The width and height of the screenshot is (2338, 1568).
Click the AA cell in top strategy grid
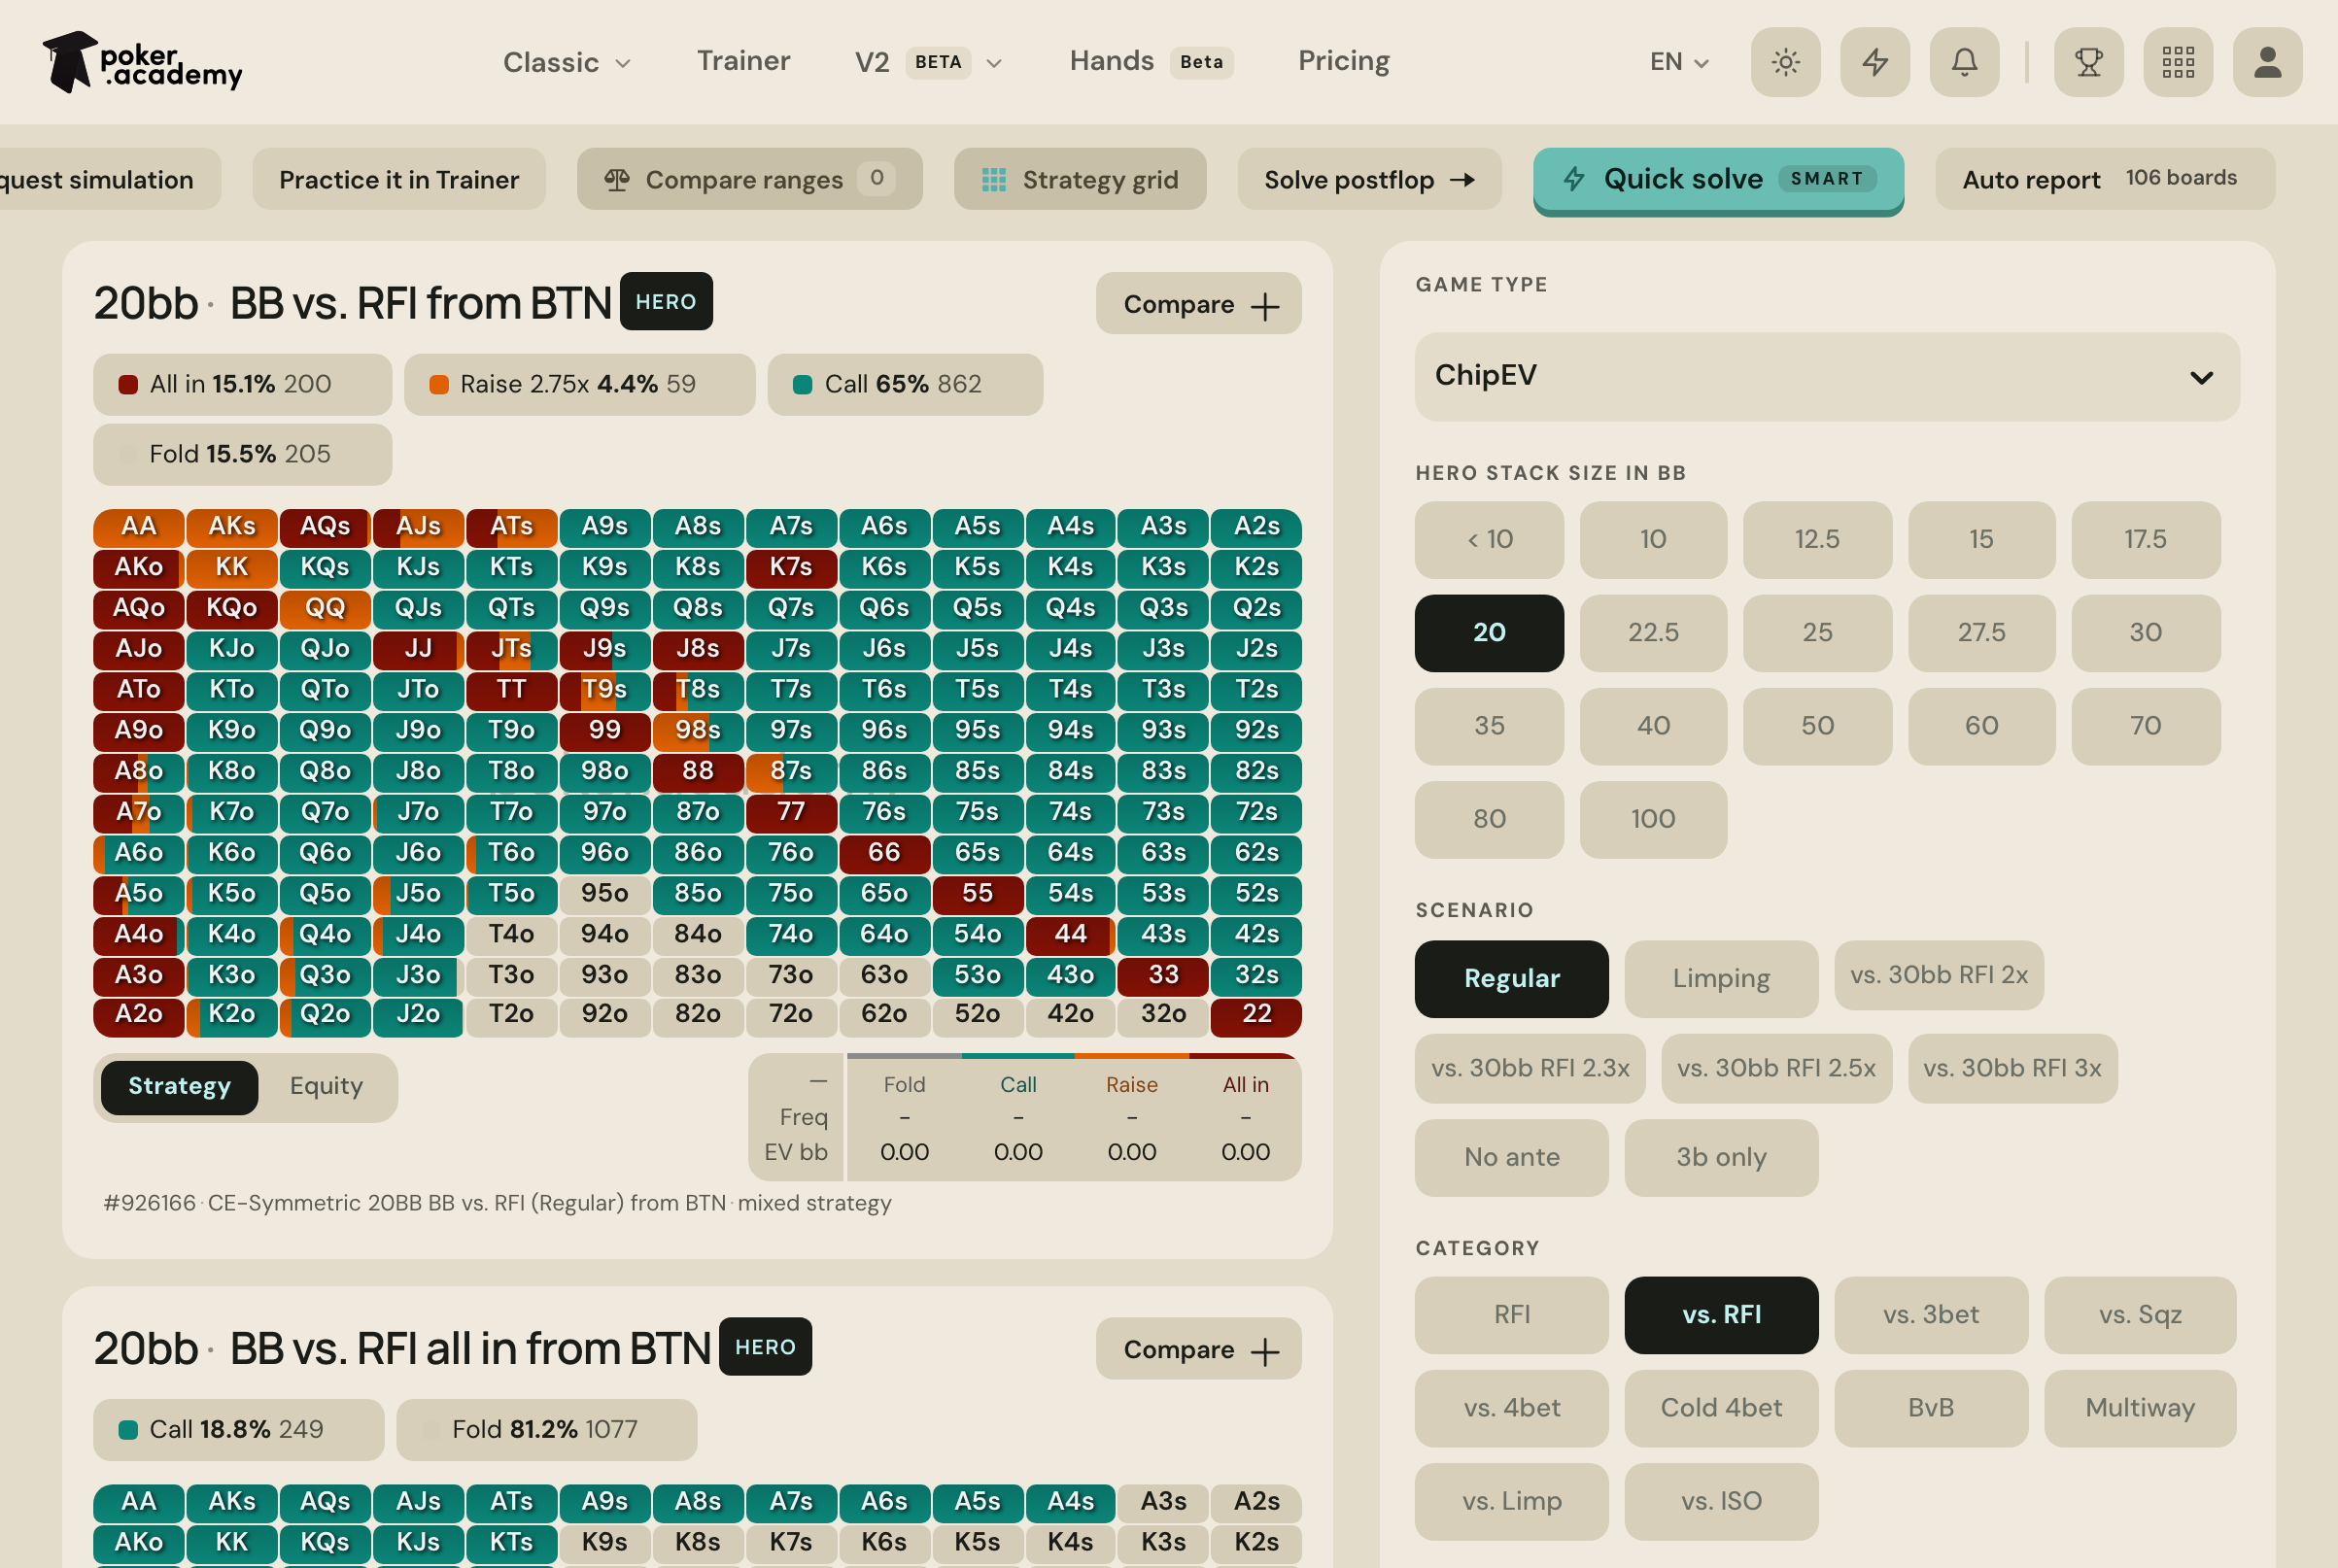139,527
